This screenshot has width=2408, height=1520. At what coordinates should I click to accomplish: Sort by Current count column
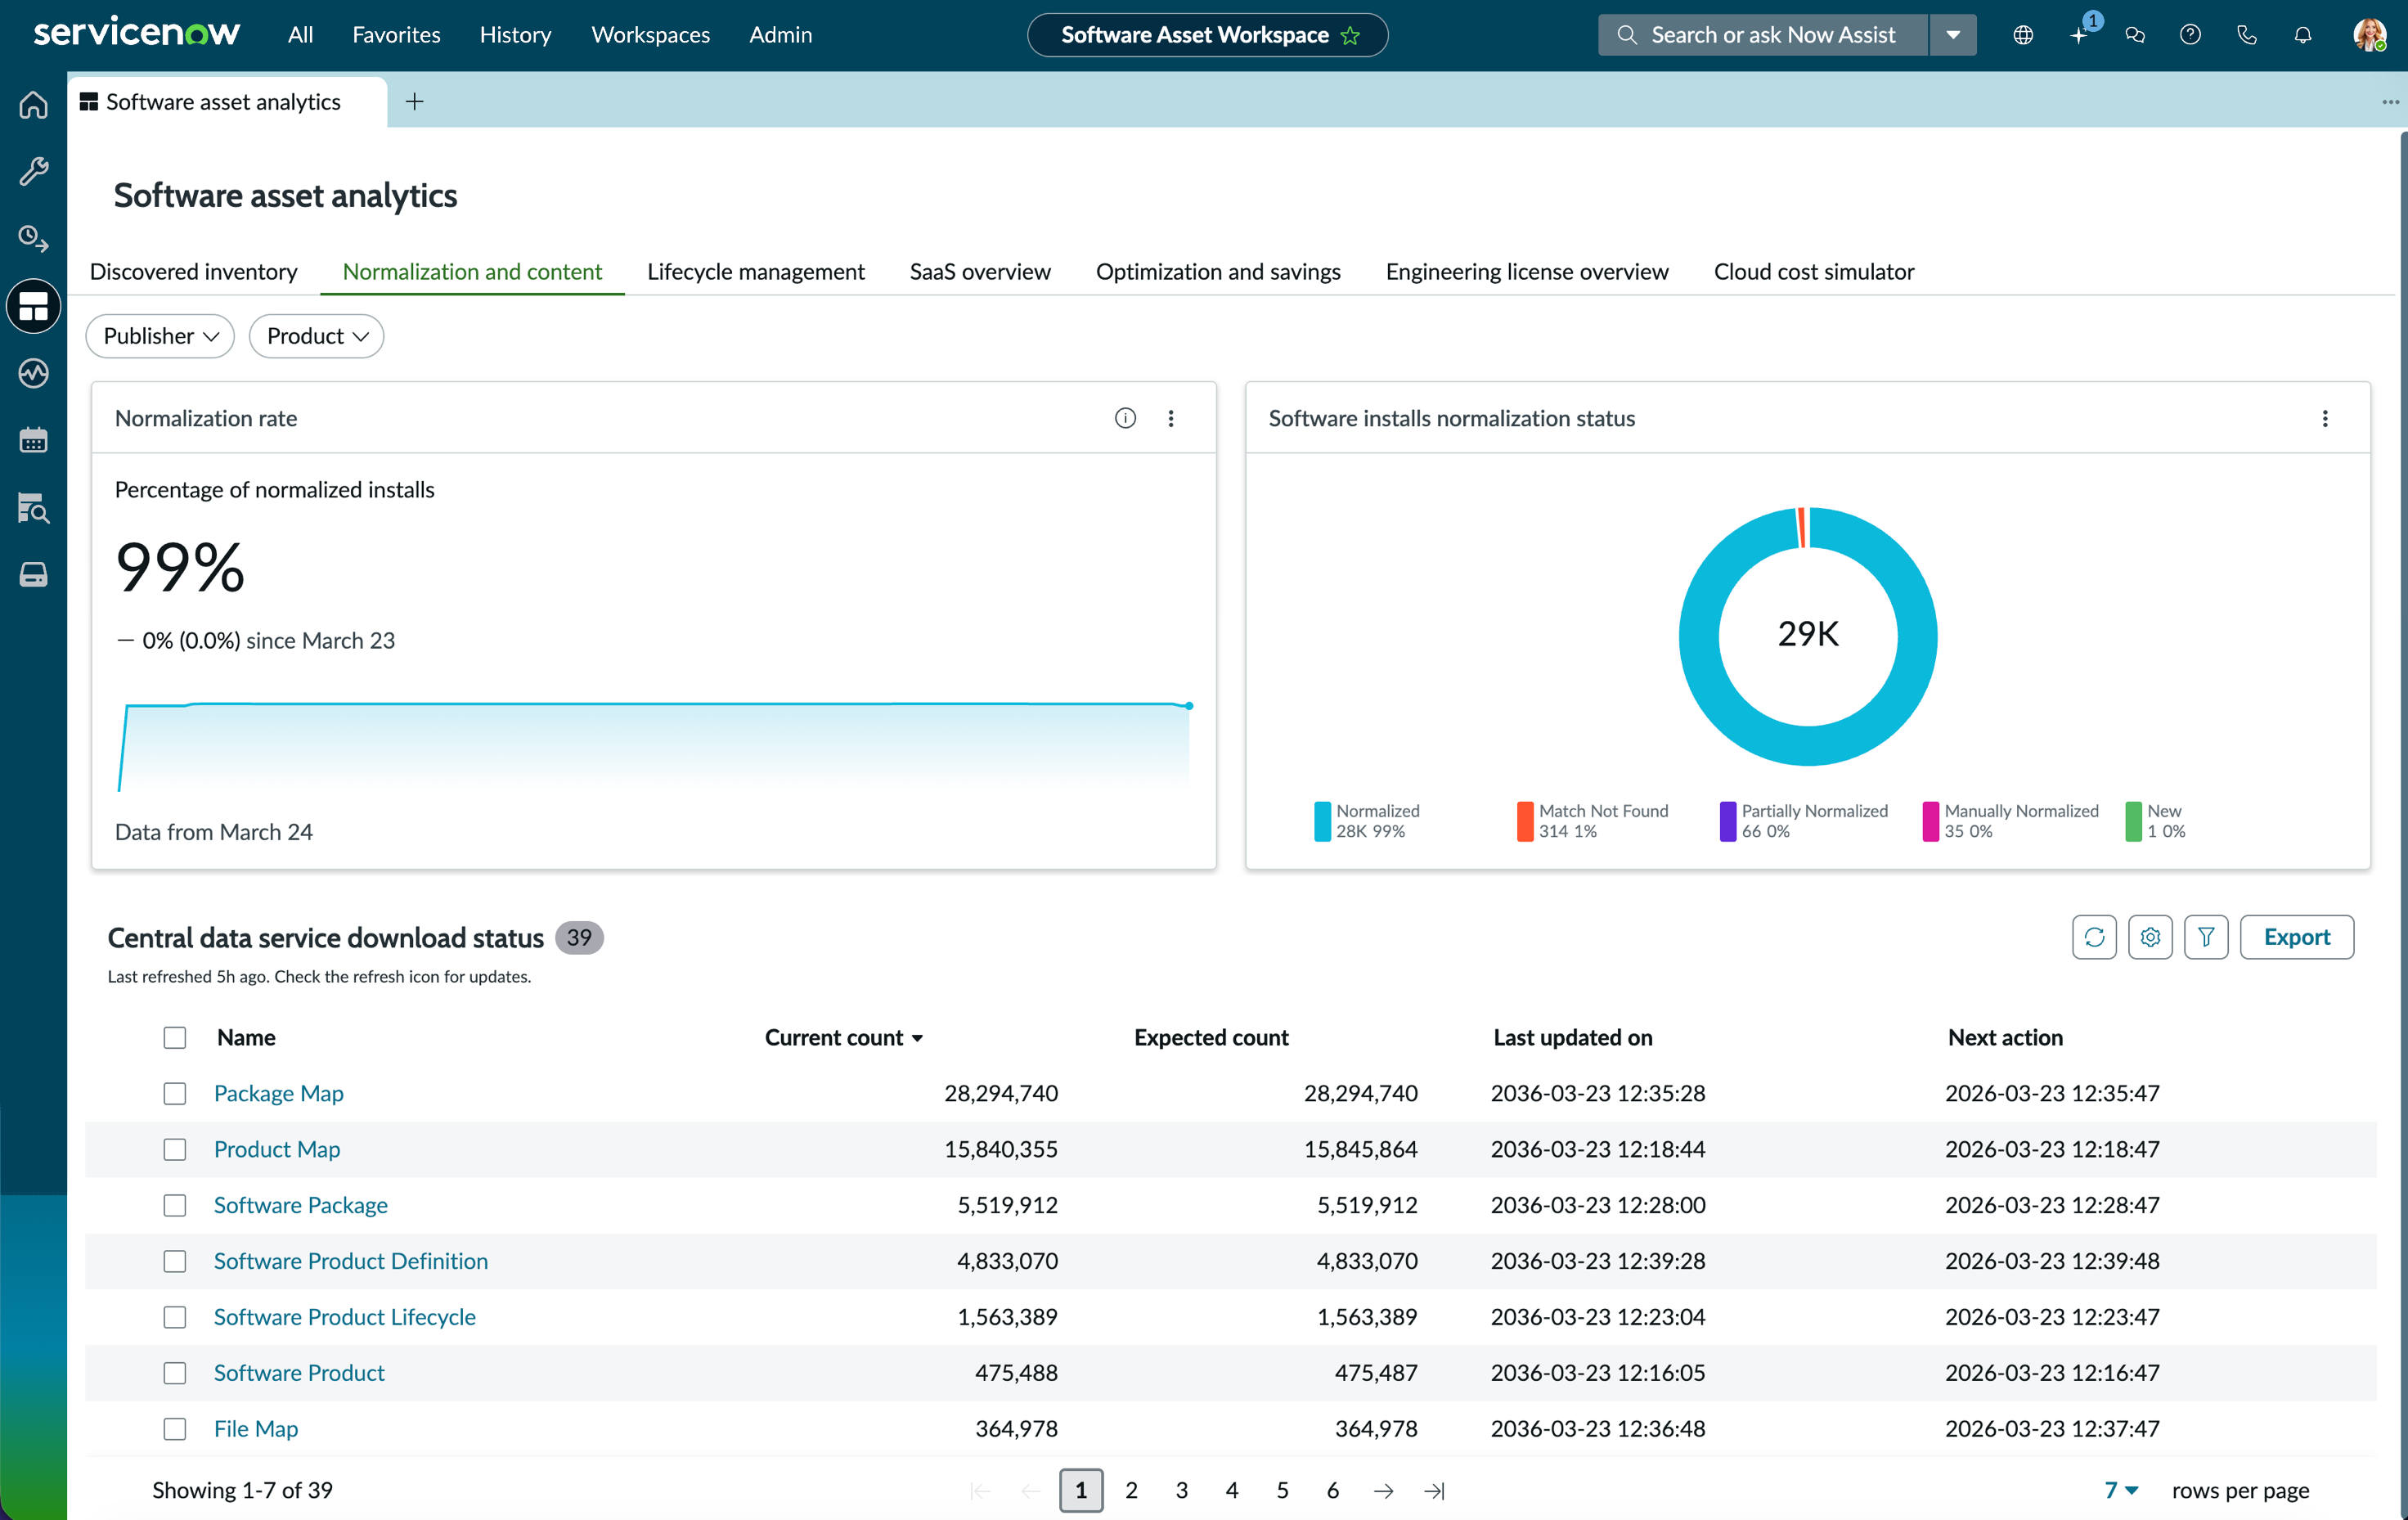pyautogui.click(x=843, y=1037)
